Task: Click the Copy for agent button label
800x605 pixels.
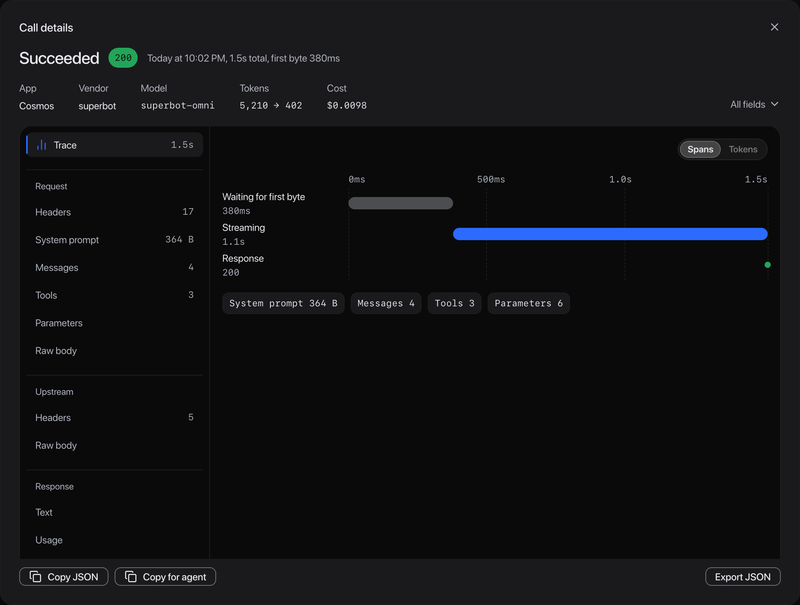Action: click(174, 577)
